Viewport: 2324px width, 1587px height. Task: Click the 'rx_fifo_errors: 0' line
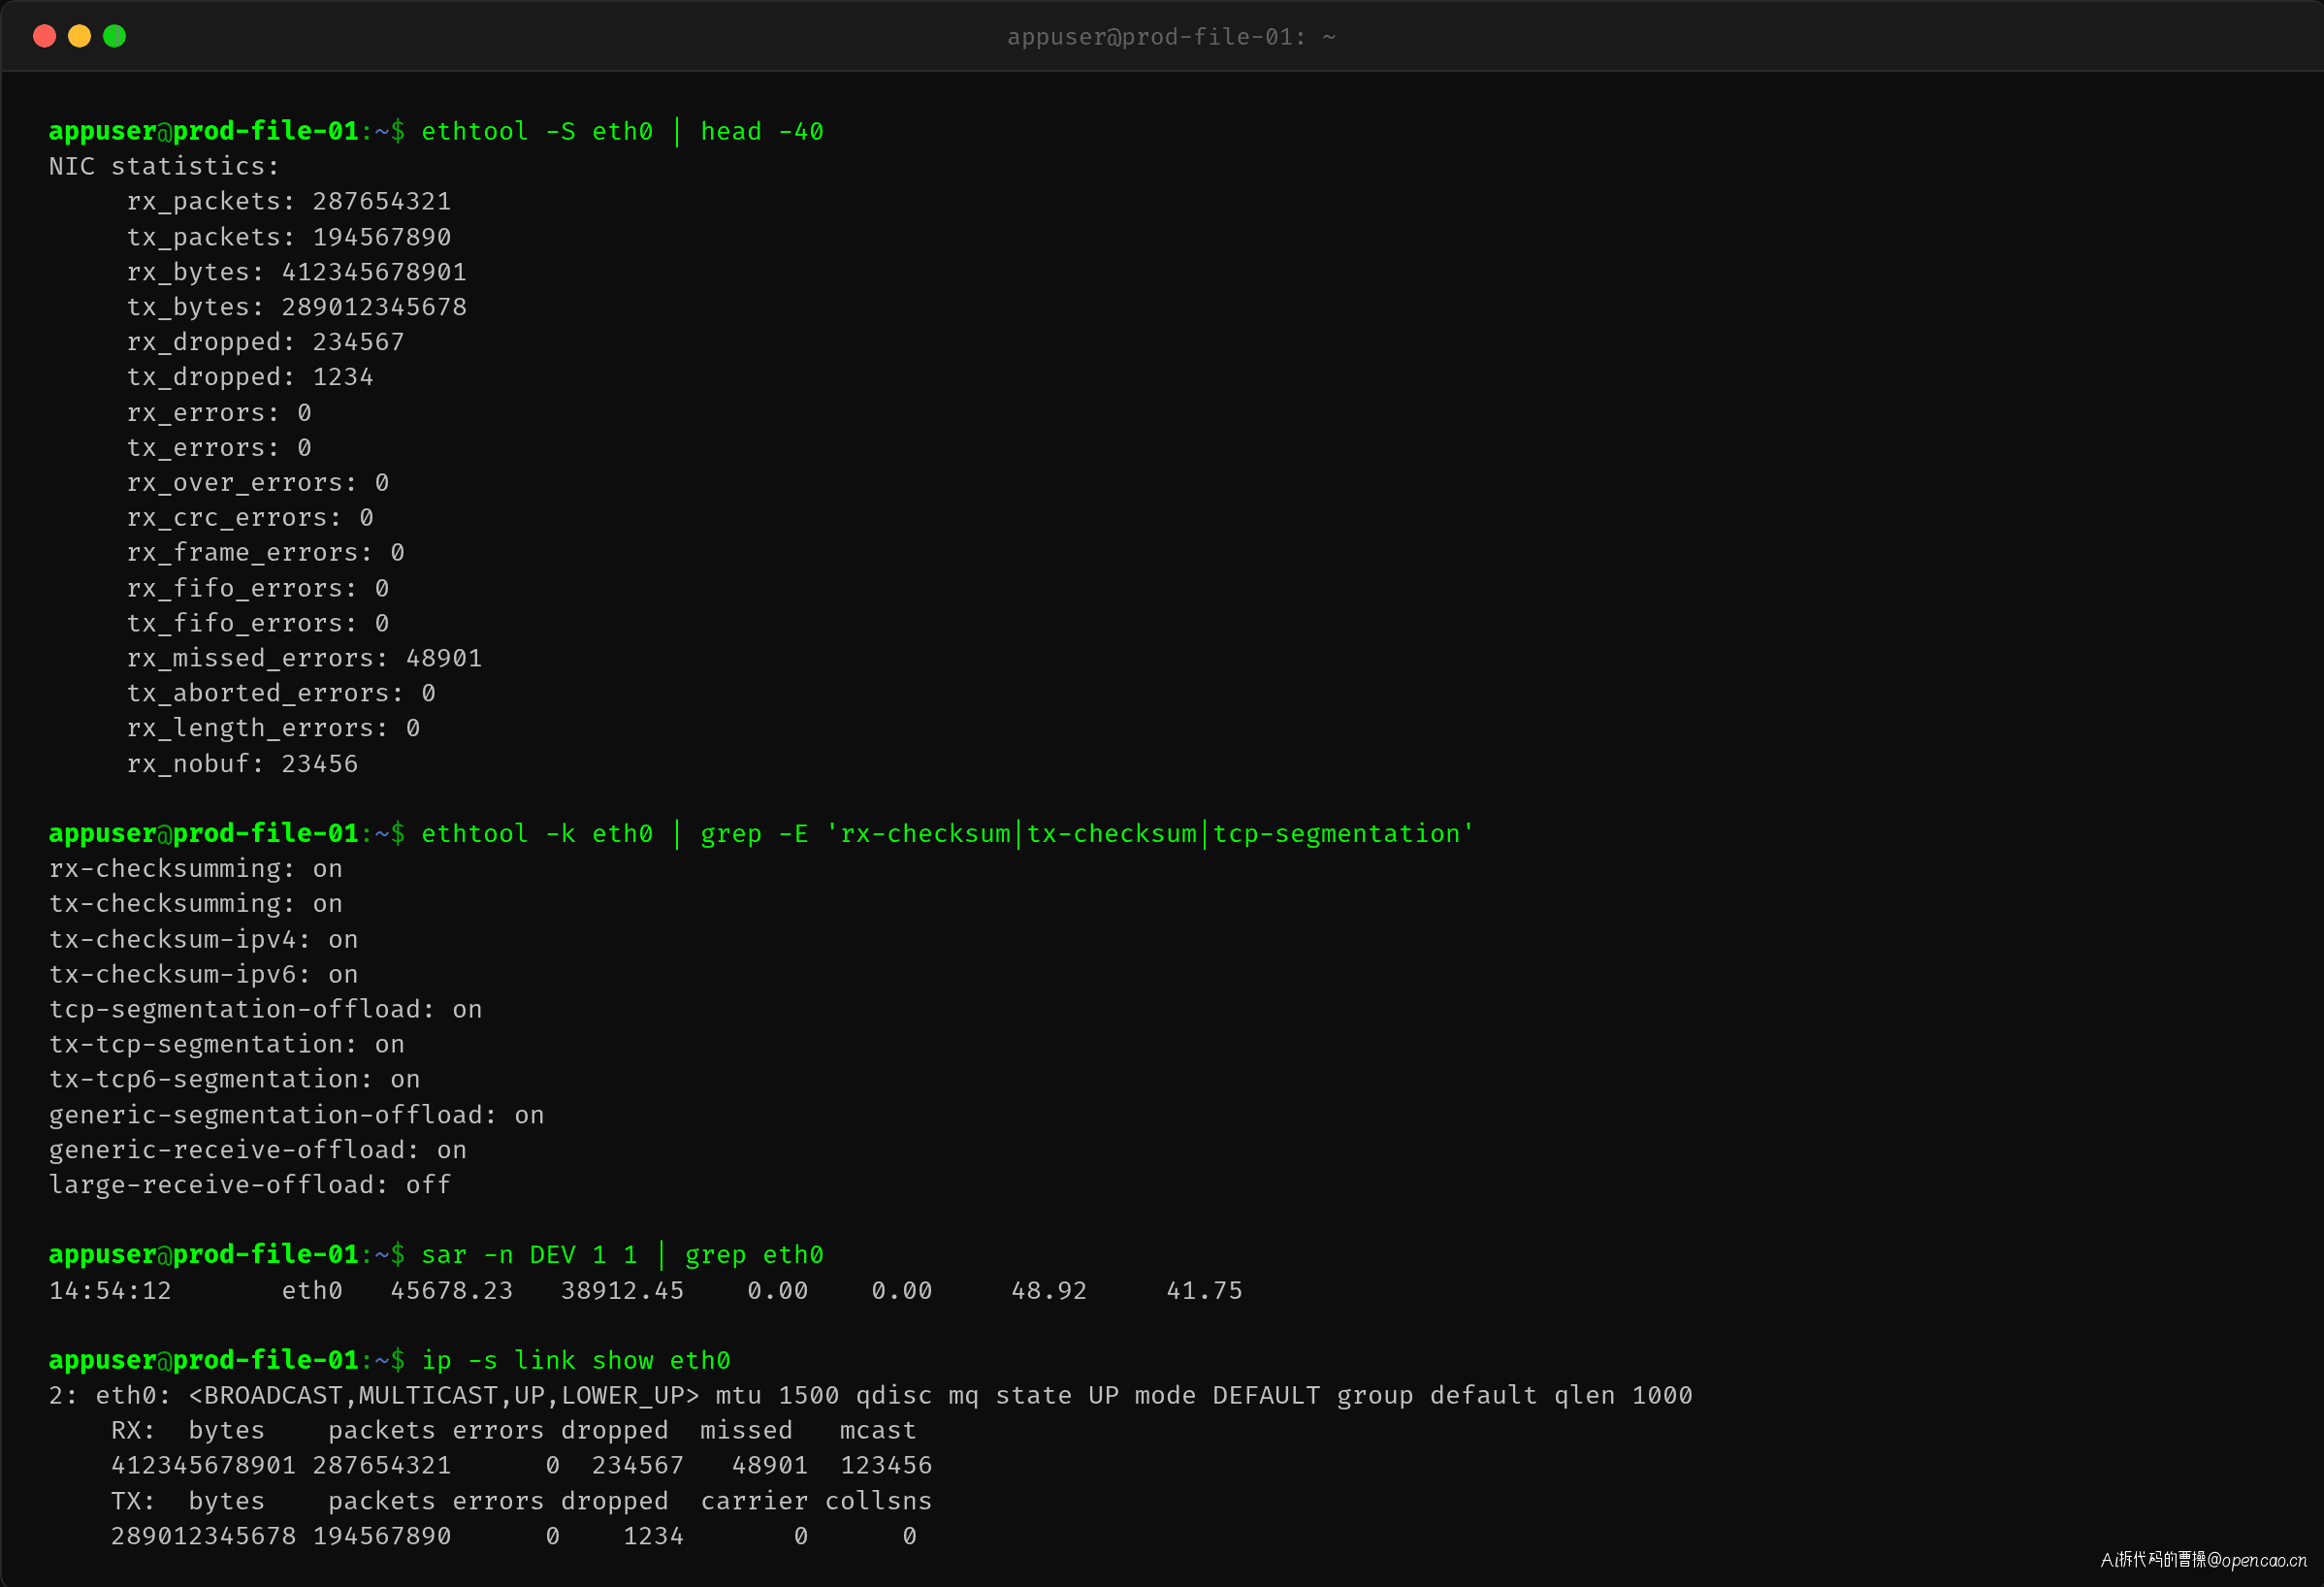point(258,588)
